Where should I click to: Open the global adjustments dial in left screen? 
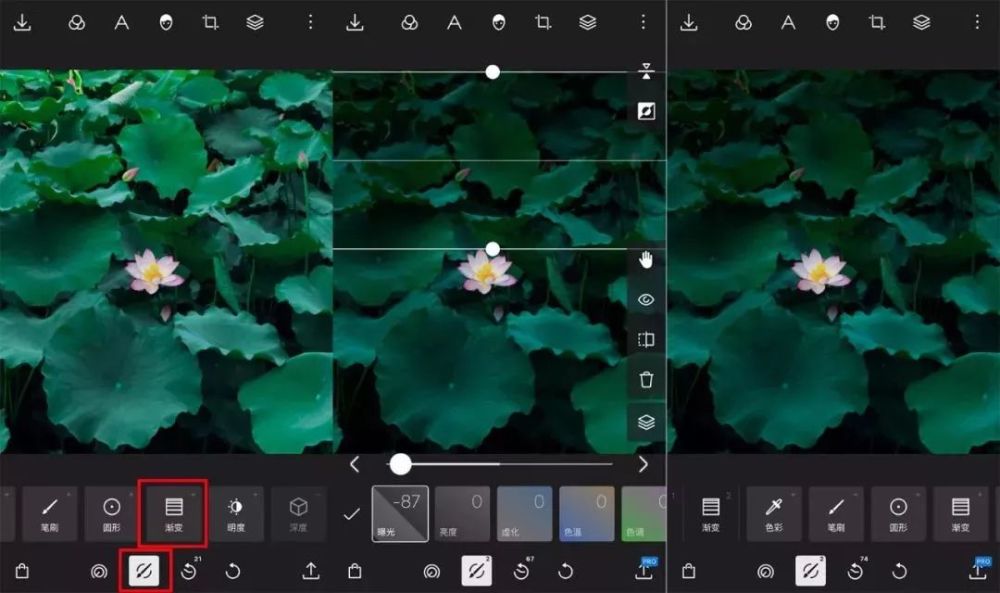coord(99,571)
